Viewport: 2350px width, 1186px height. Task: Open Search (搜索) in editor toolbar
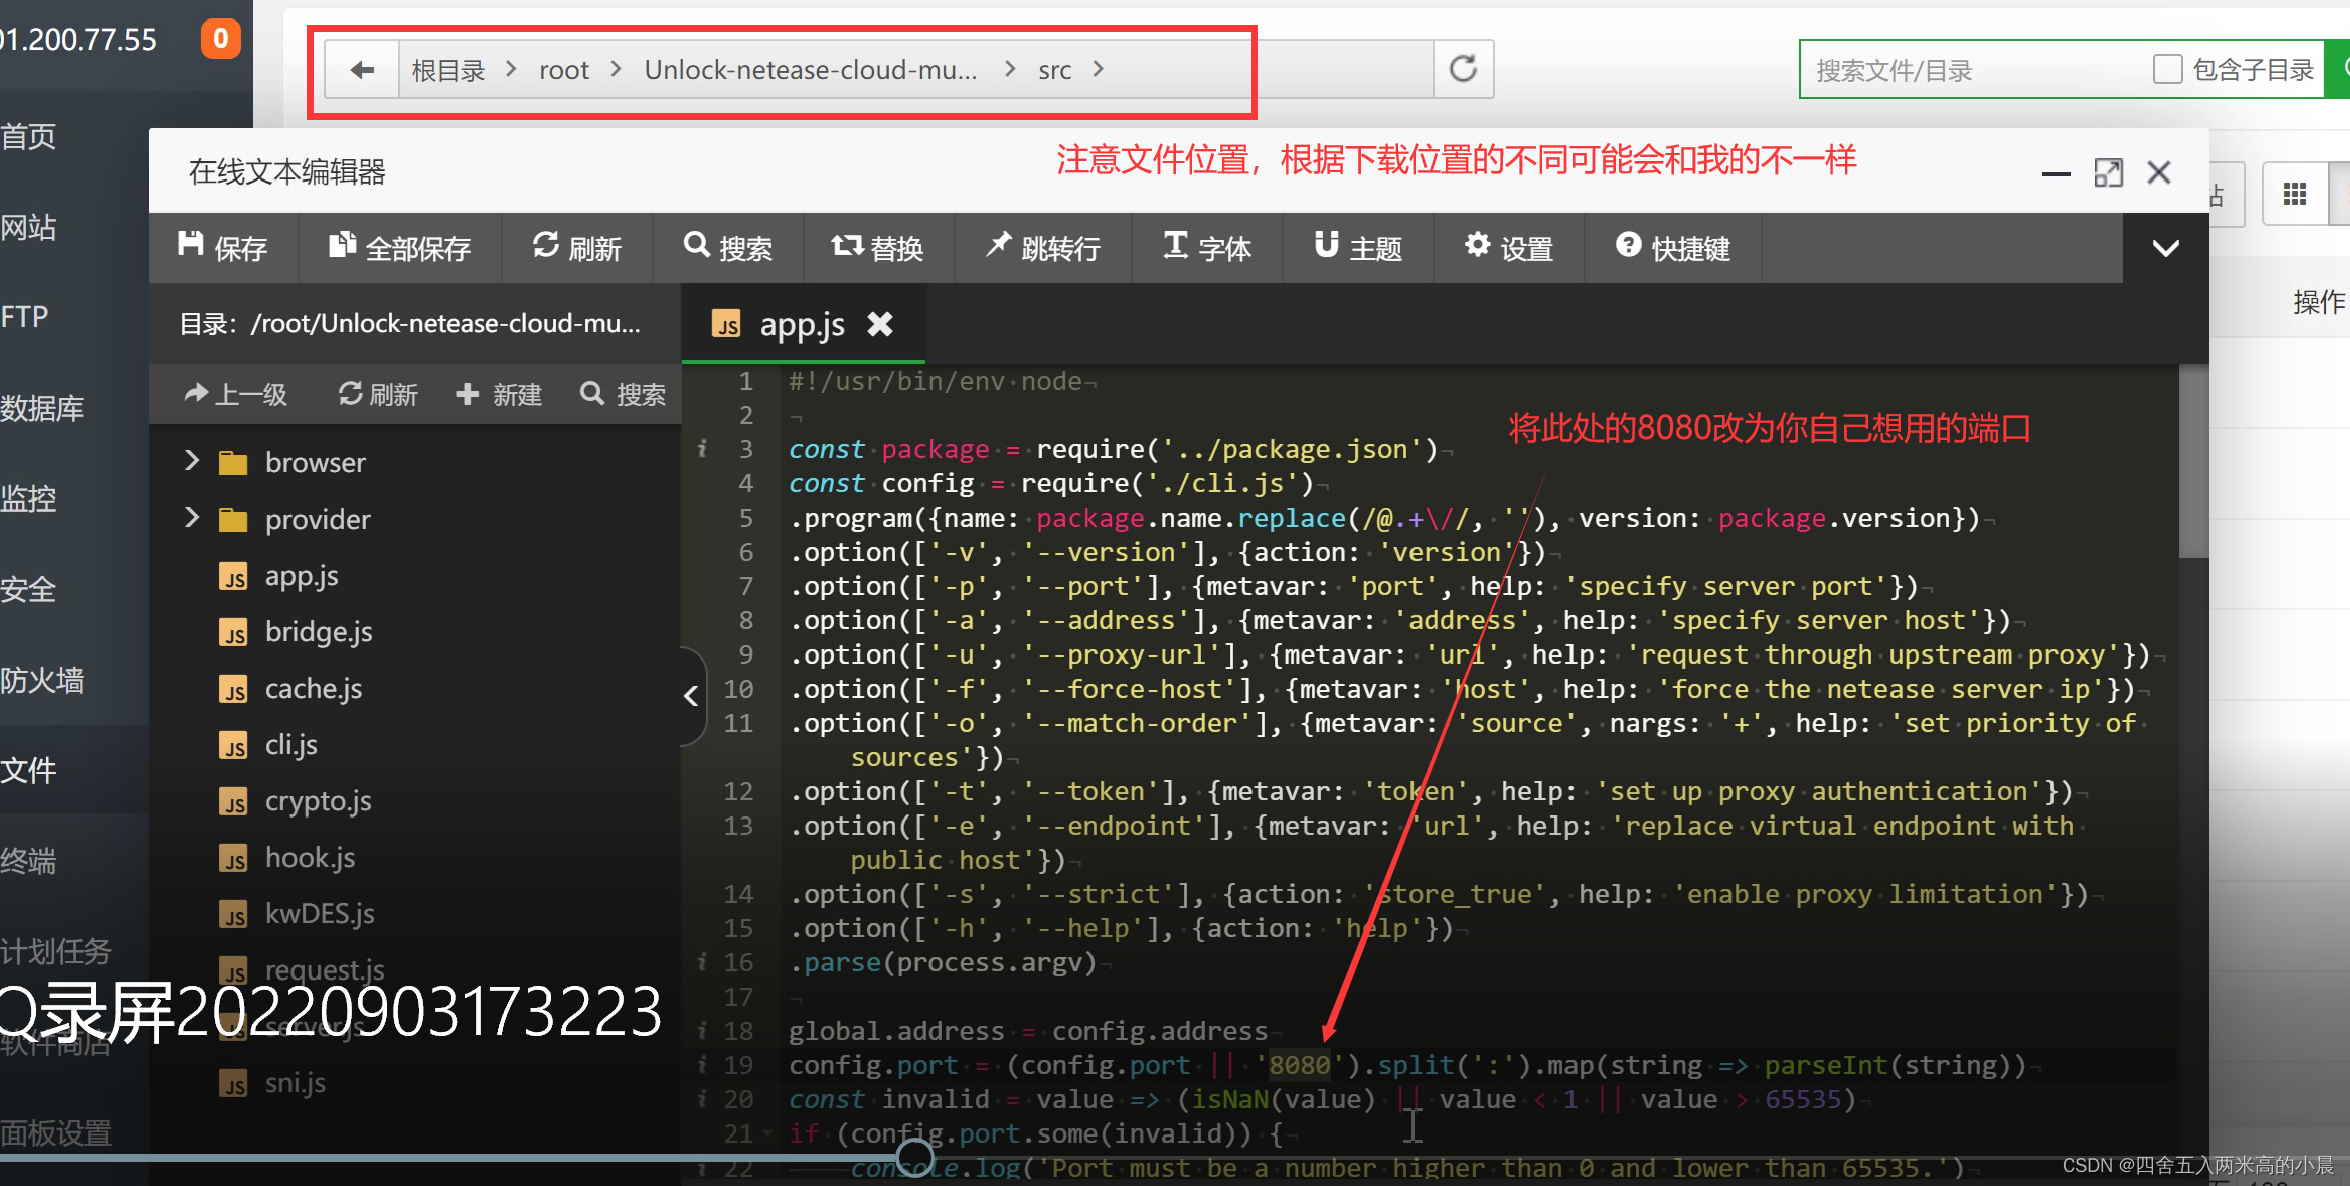coord(728,248)
